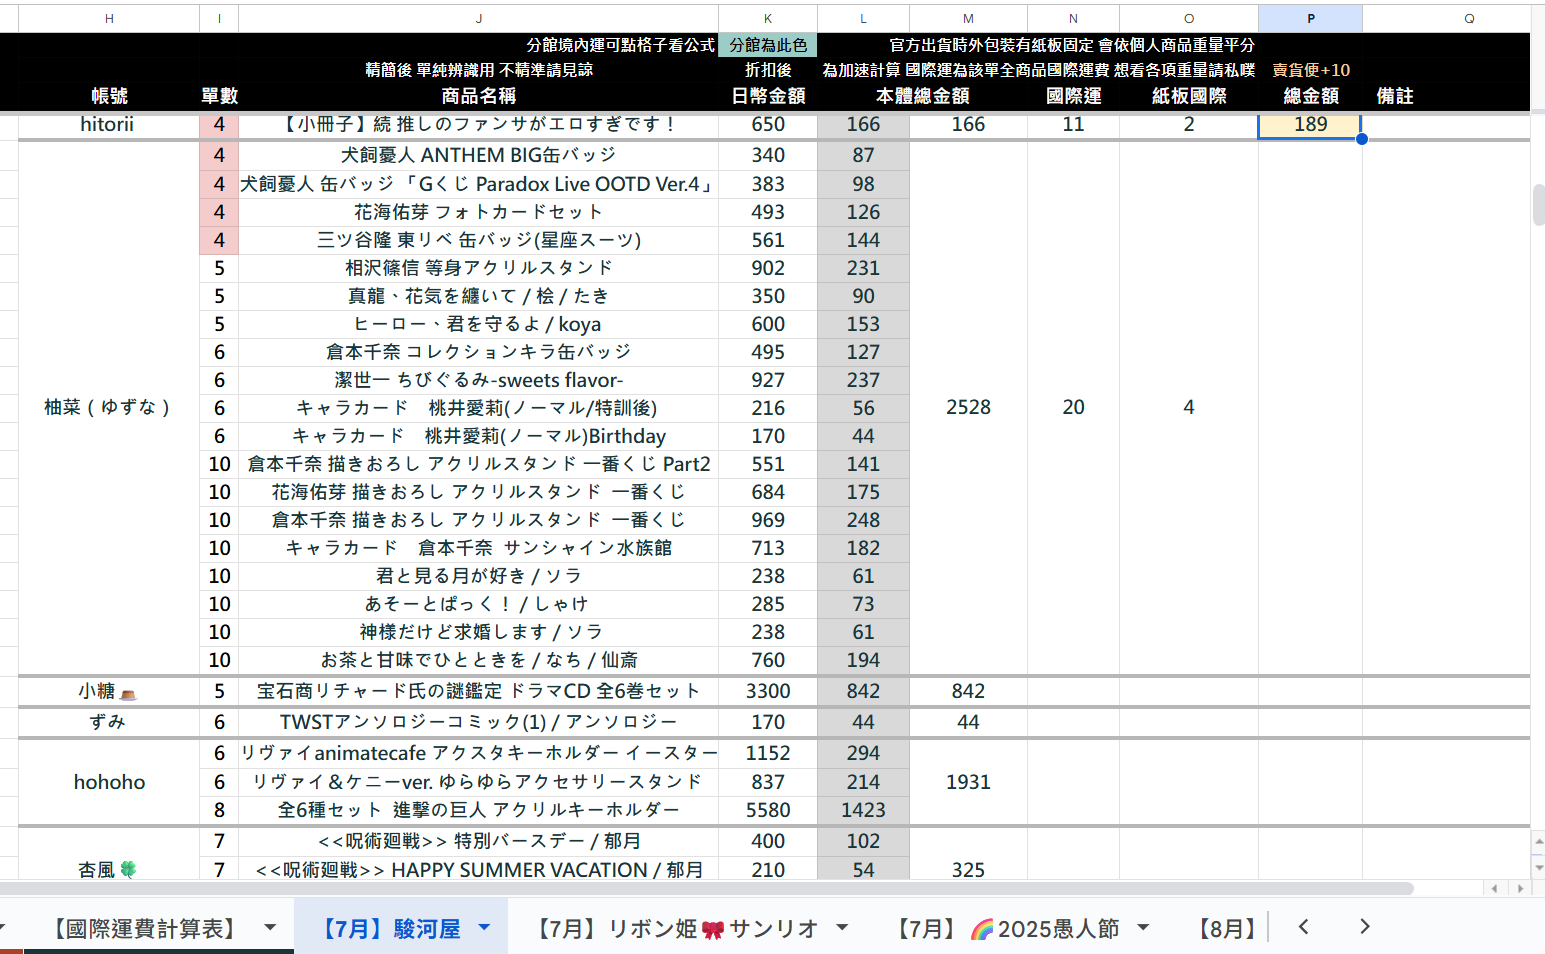This screenshot has height=954, width=1545.
Task: Click the 紙板國際 header cell
Action: pos(1189,96)
